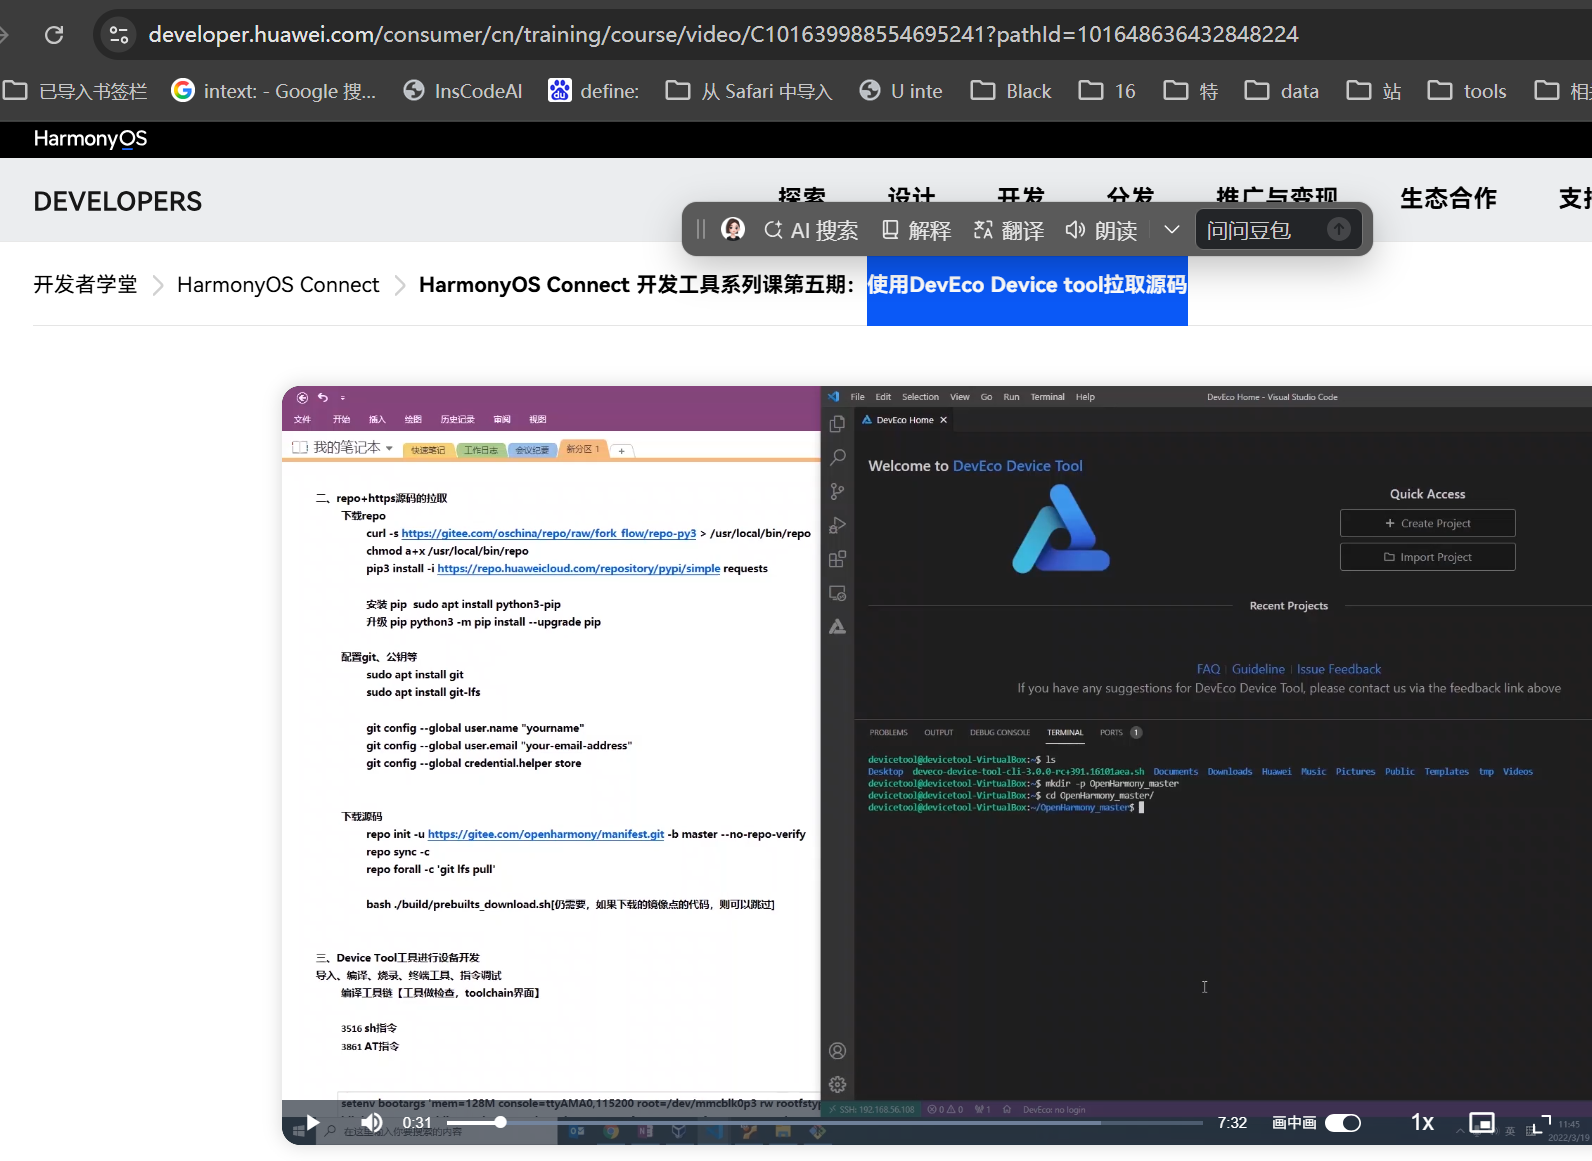The image size is (1592, 1161).
Task: Reload the page with the browser refresh icon
Action: 54,34
